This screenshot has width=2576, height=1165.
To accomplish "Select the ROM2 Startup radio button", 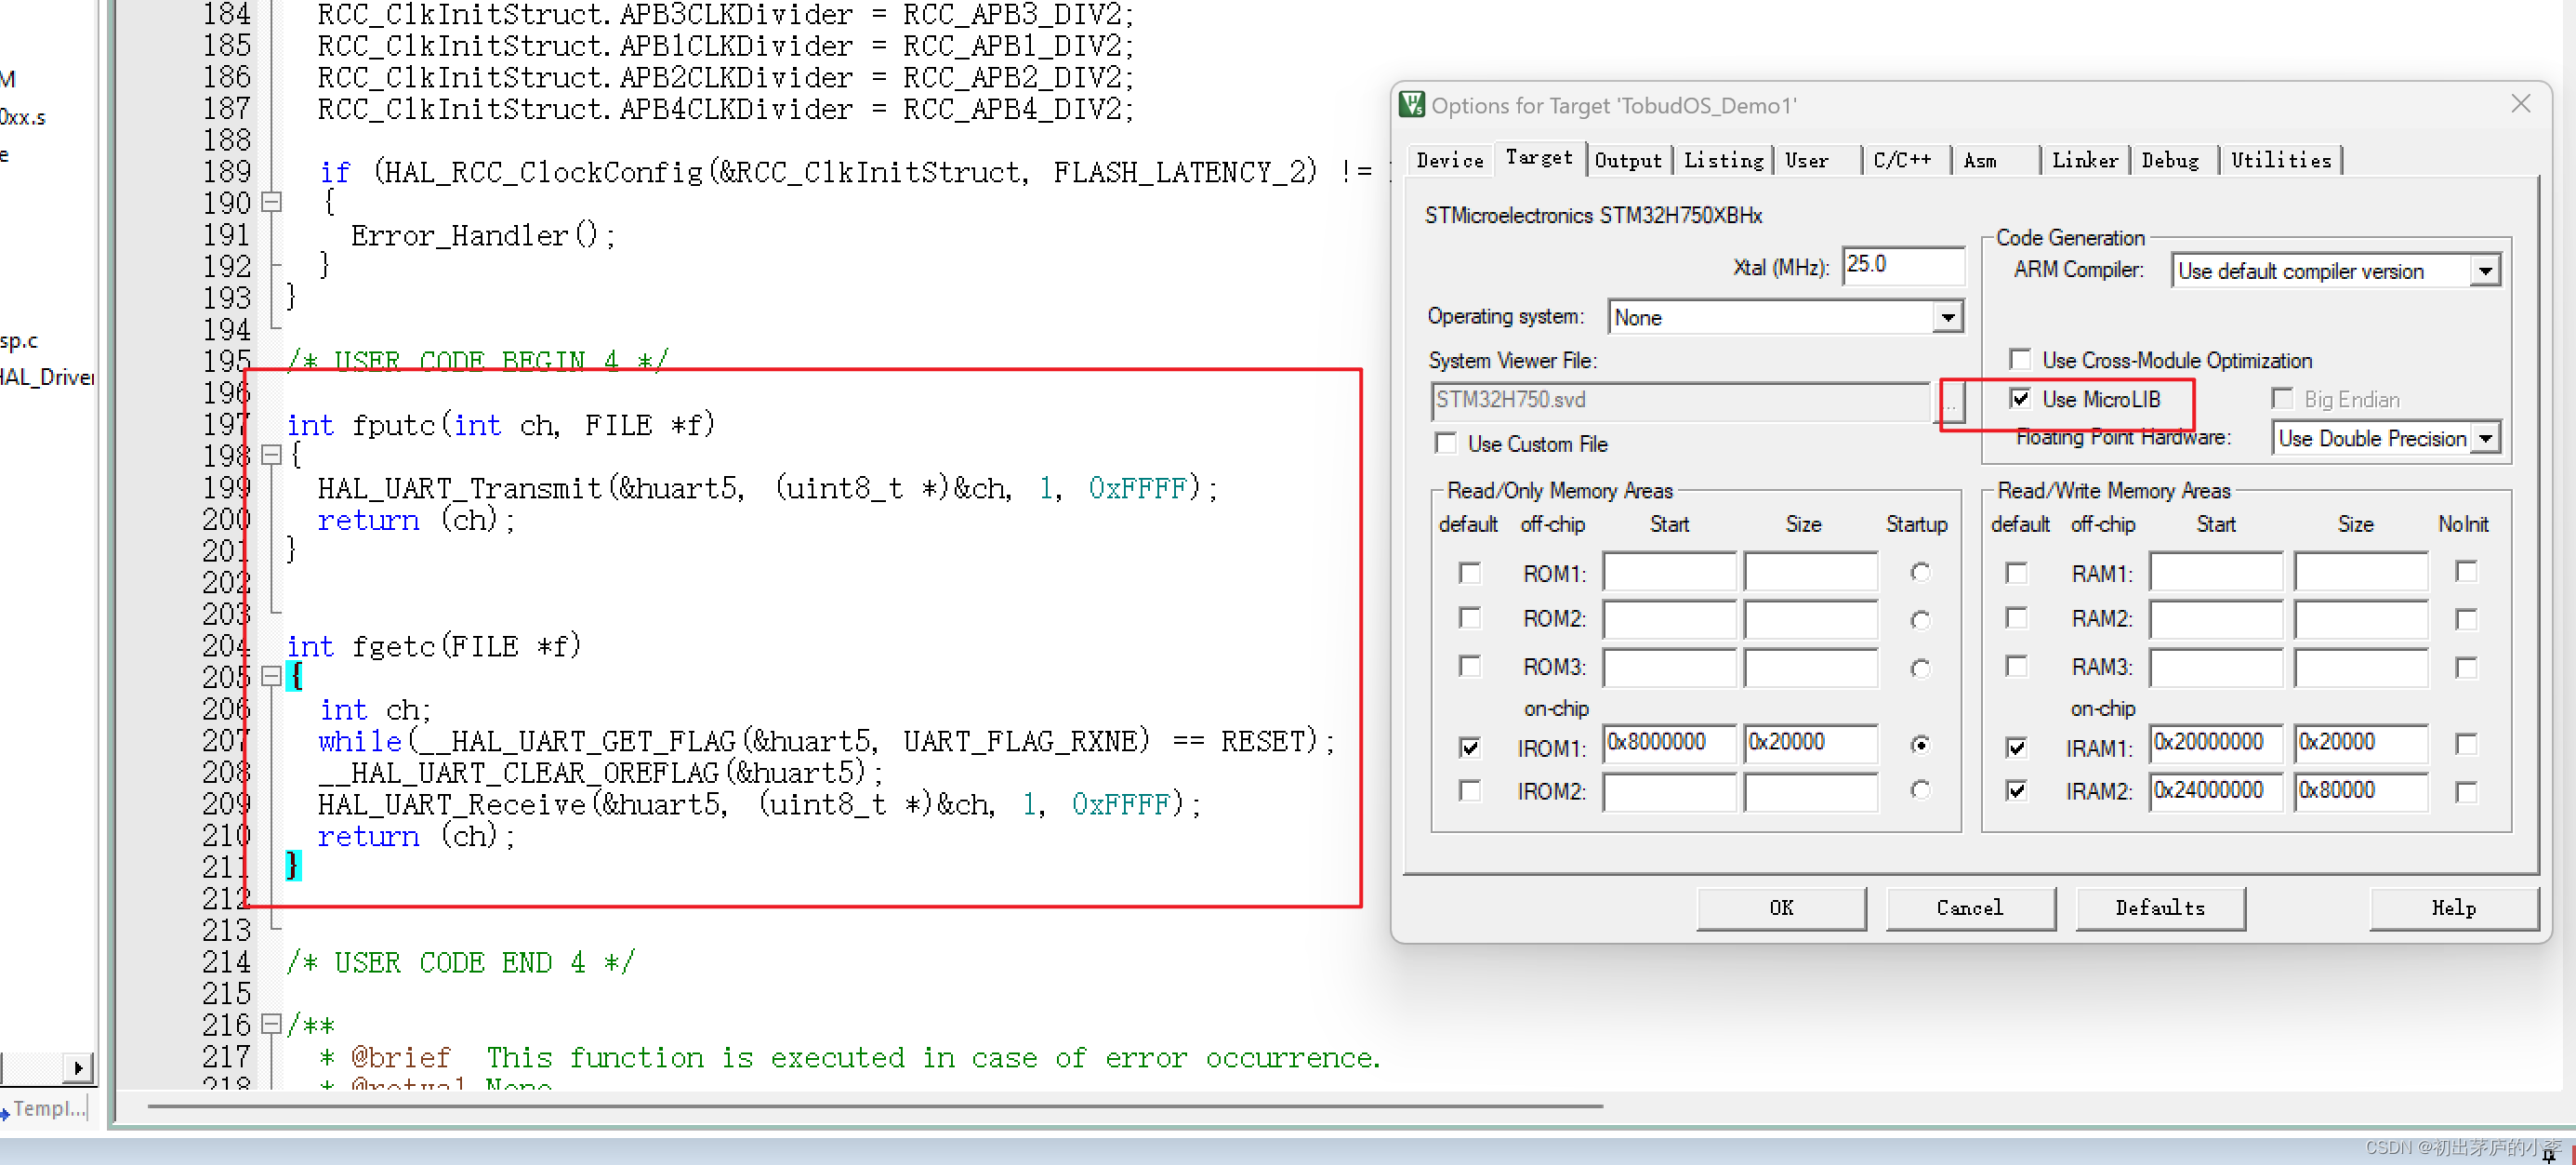I will pyautogui.click(x=1919, y=620).
